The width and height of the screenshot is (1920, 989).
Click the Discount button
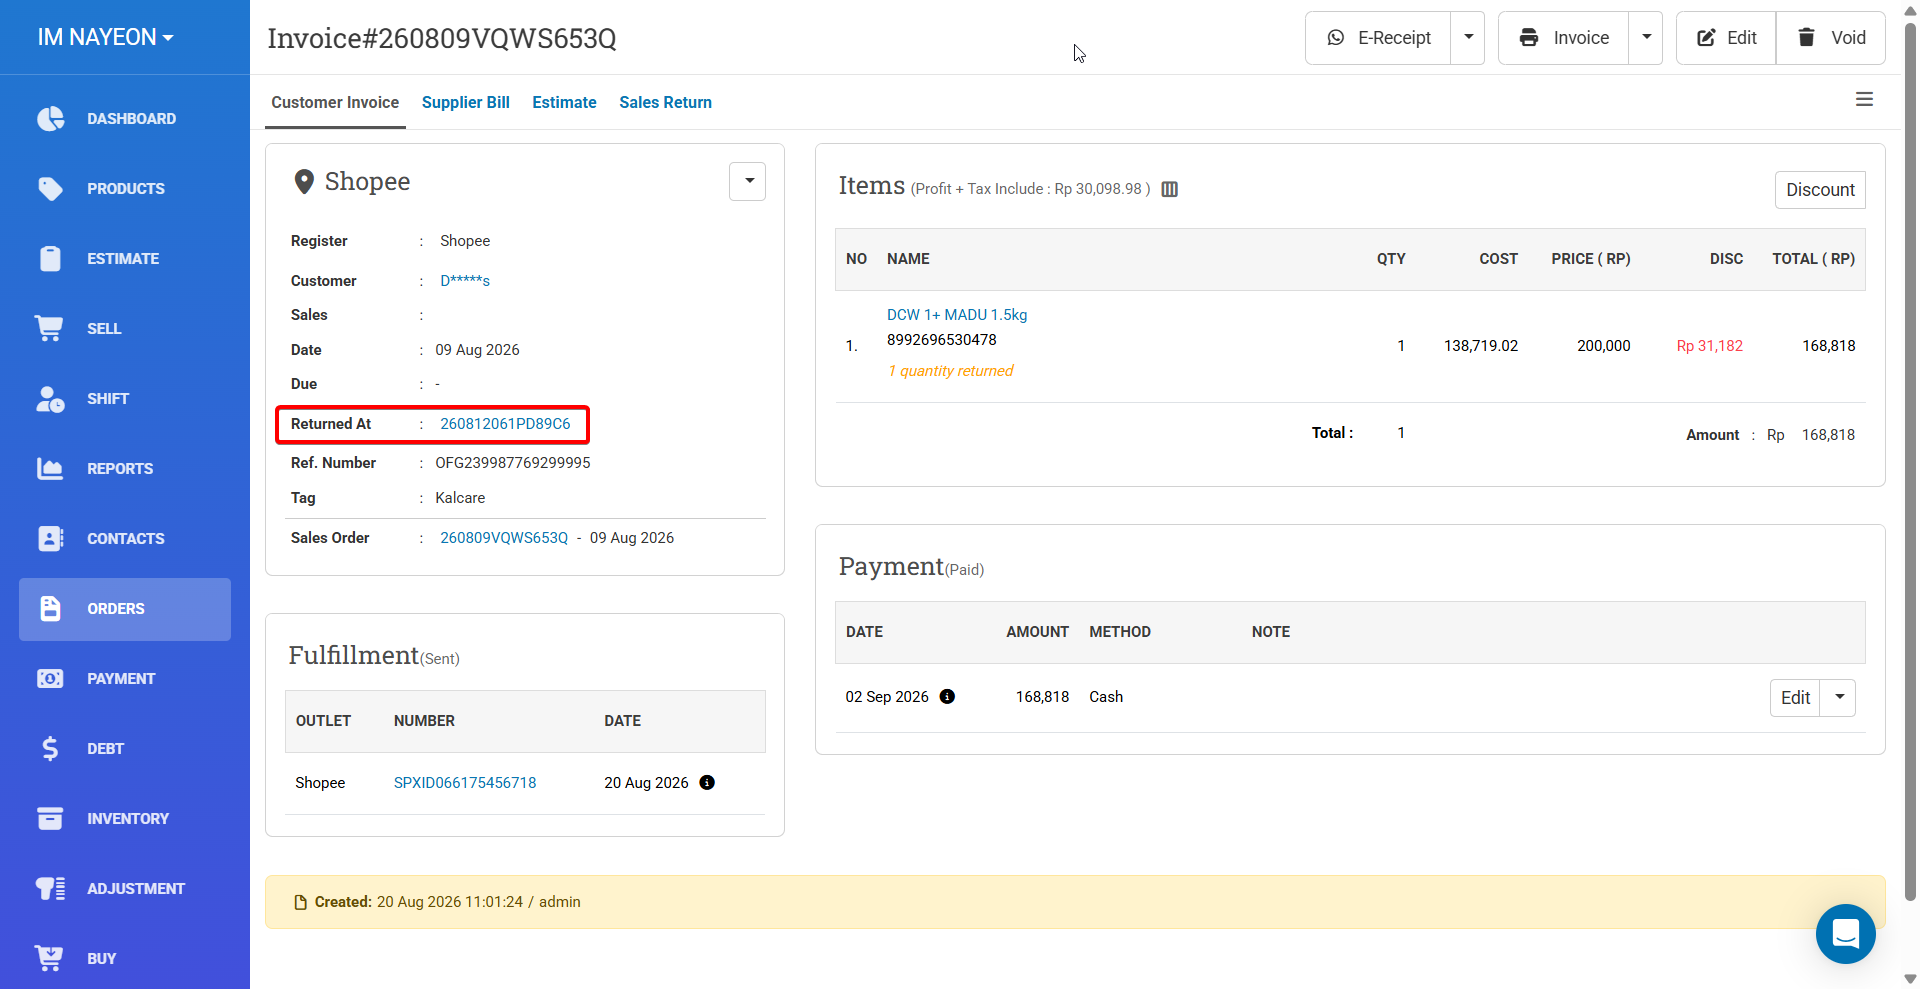[1820, 190]
